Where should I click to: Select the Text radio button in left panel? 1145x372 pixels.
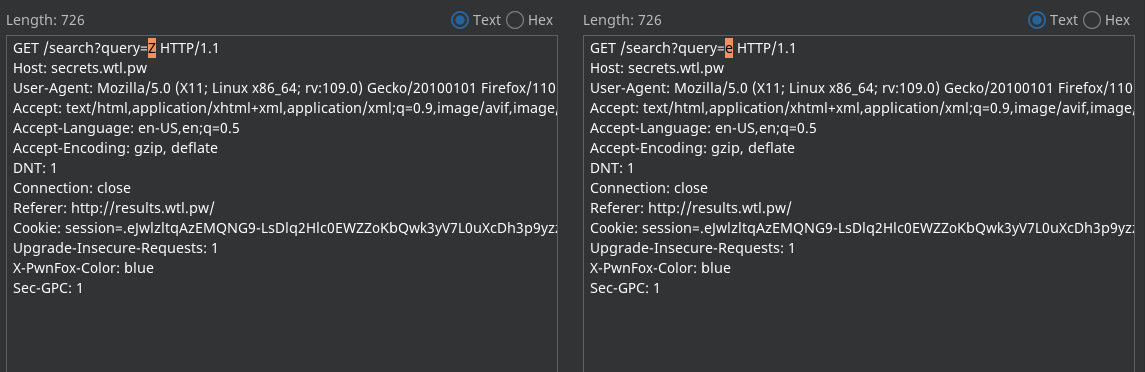[x=459, y=20]
